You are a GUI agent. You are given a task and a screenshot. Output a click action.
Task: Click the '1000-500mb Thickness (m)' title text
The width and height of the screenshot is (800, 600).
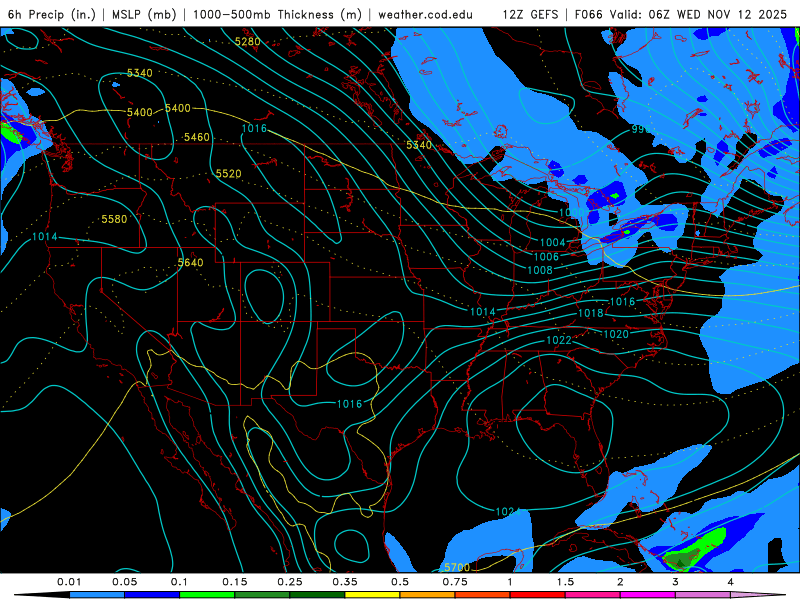(277, 14)
